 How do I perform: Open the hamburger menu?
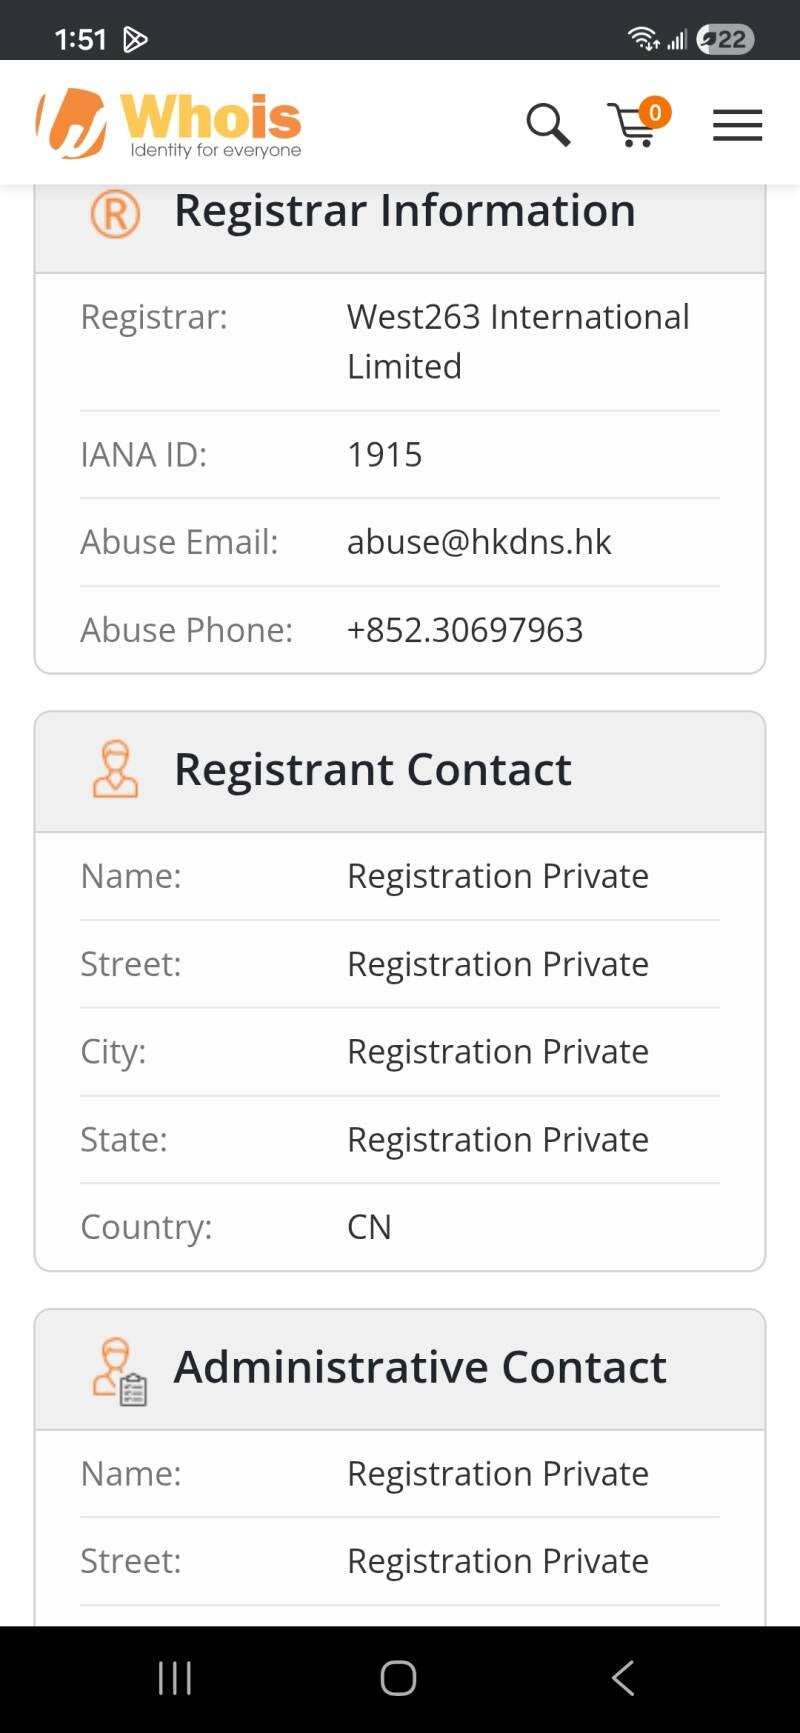pos(737,125)
